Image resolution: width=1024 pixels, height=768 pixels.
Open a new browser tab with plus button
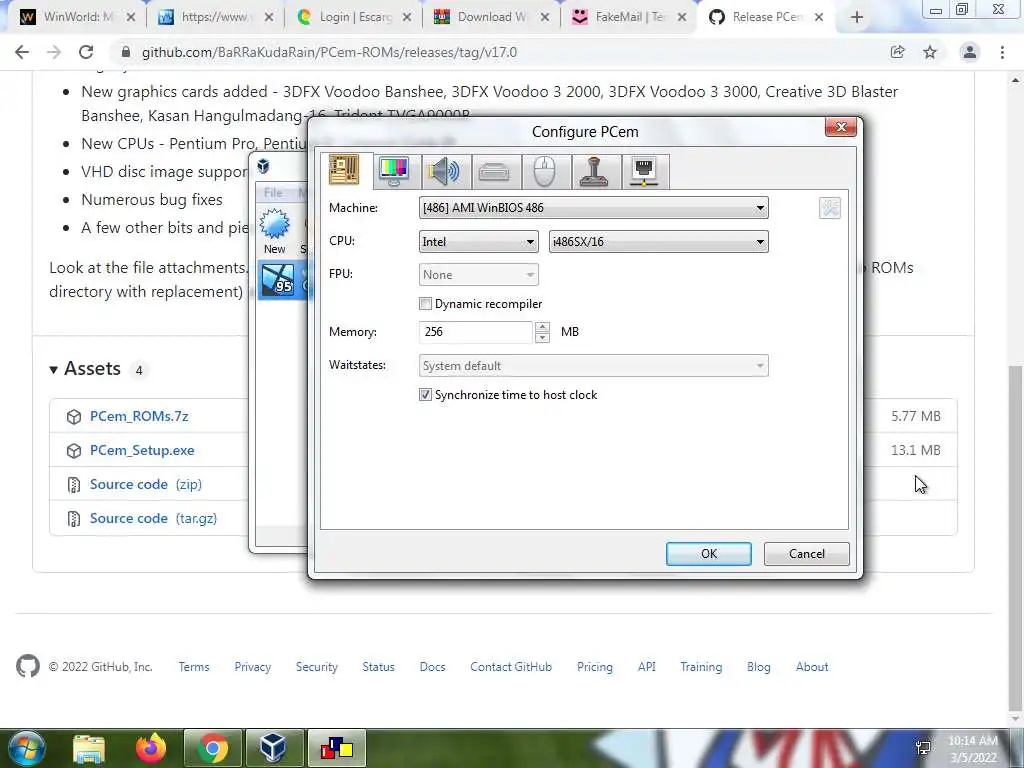pyautogui.click(x=857, y=18)
